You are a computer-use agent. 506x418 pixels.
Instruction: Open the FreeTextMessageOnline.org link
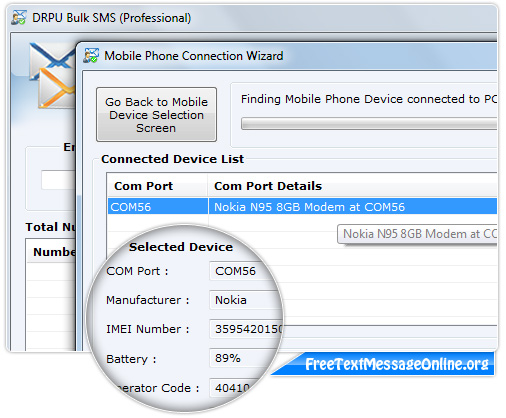pyautogui.click(x=397, y=364)
